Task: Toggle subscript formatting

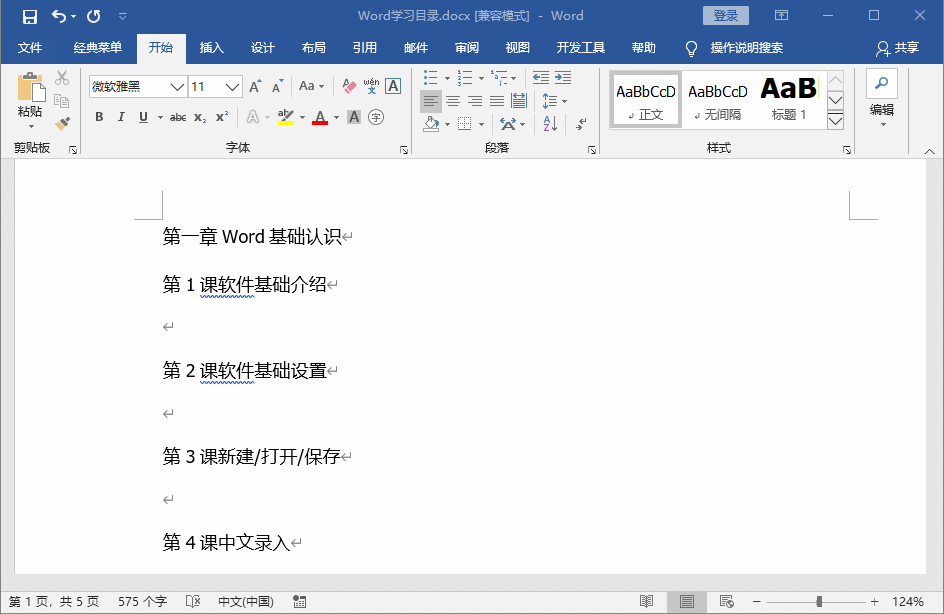Action: click(x=200, y=117)
